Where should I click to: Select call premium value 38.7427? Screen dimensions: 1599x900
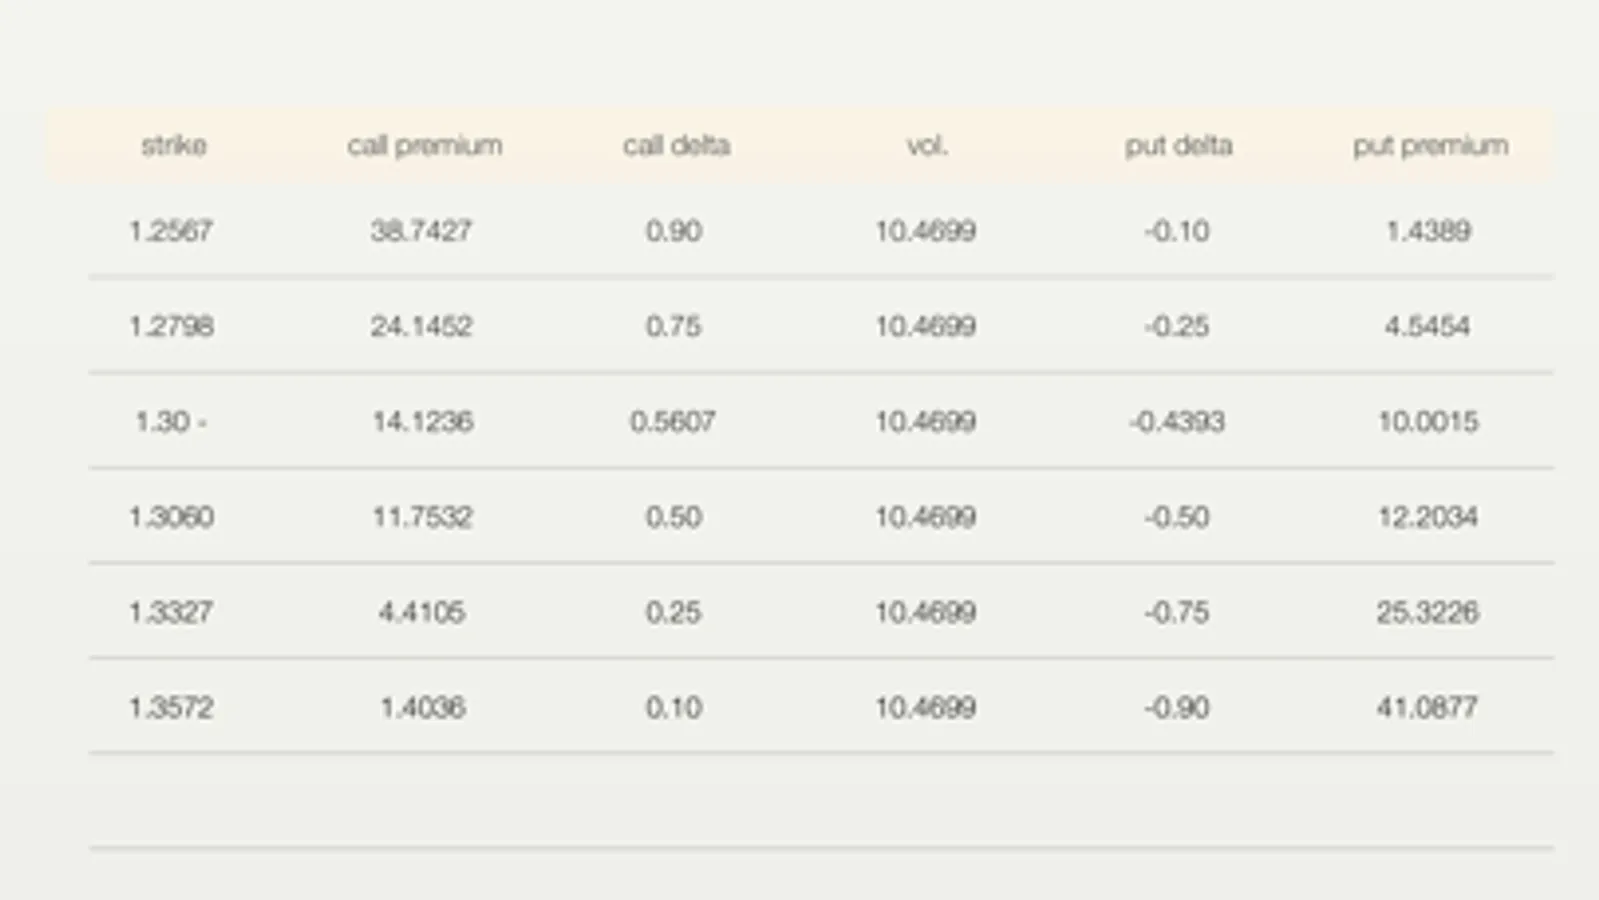click(421, 231)
